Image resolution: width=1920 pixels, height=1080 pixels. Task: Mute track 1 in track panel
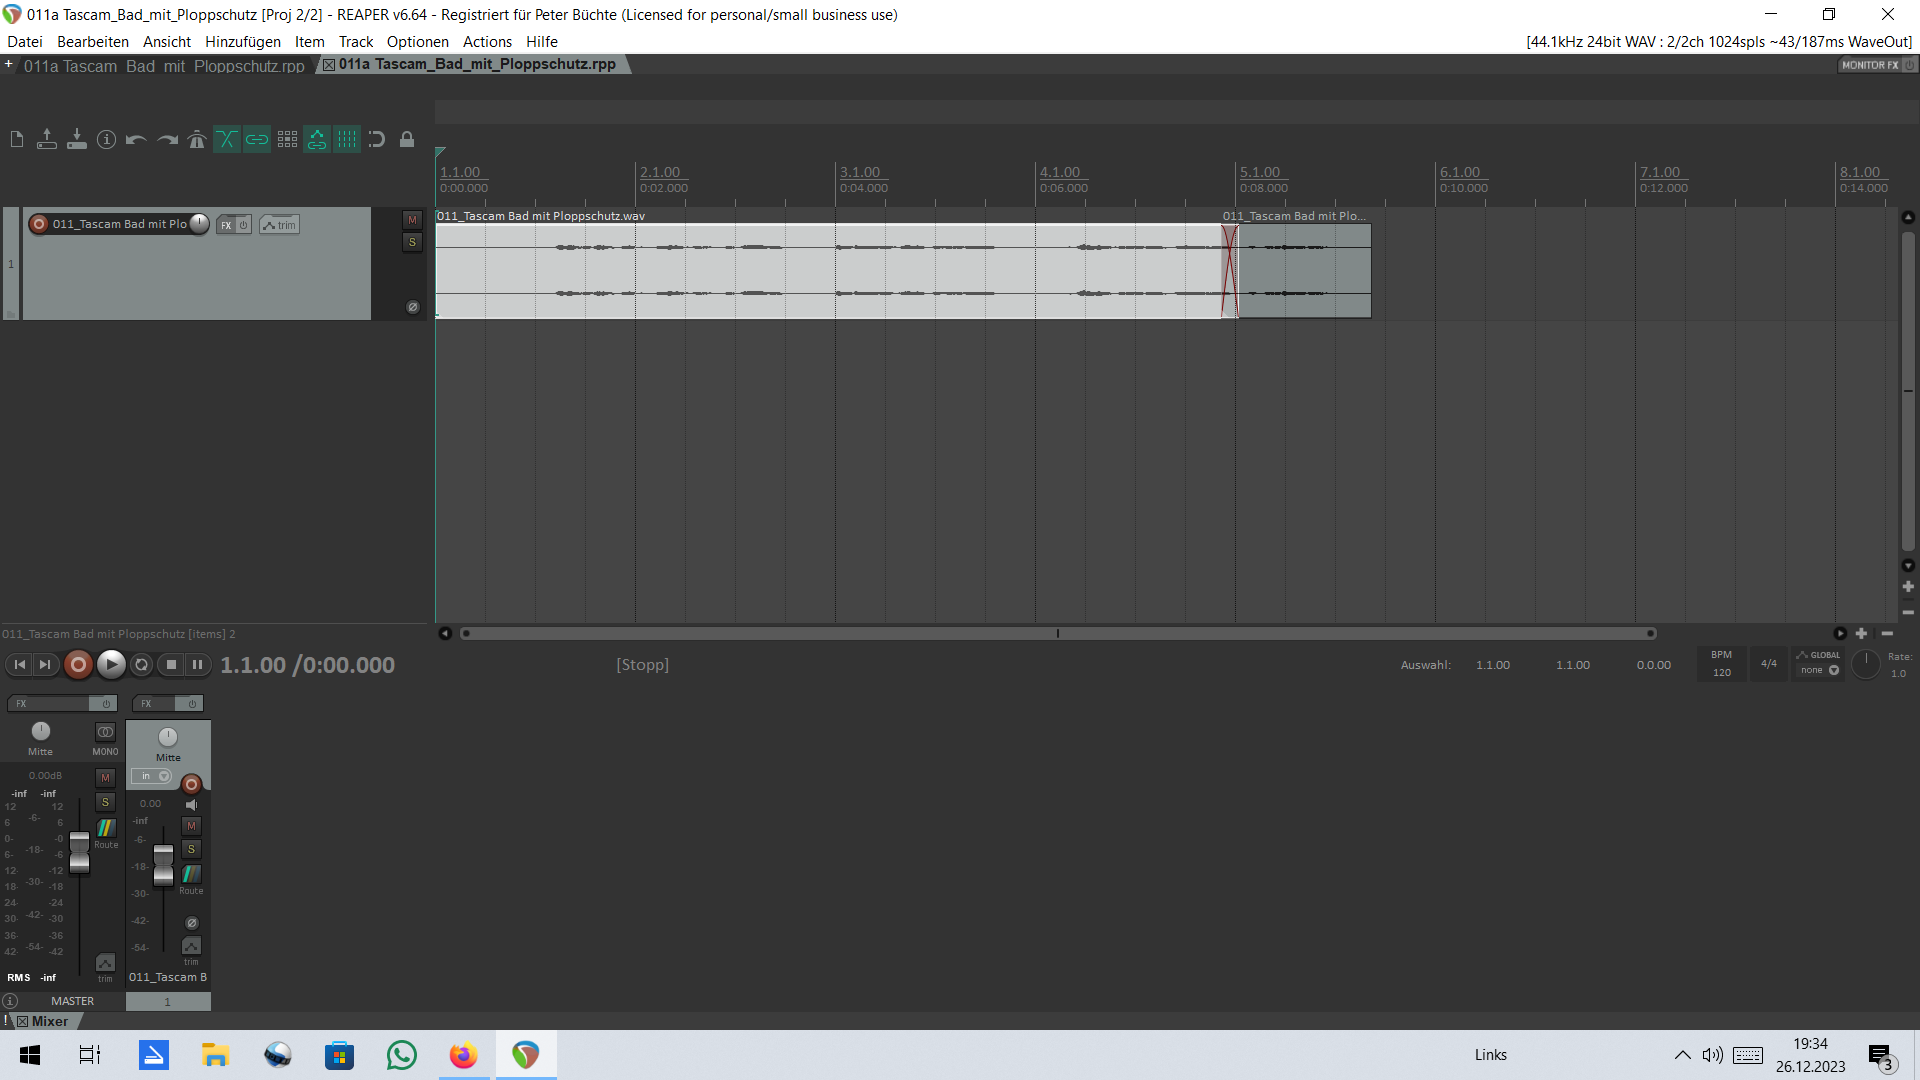(412, 220)
